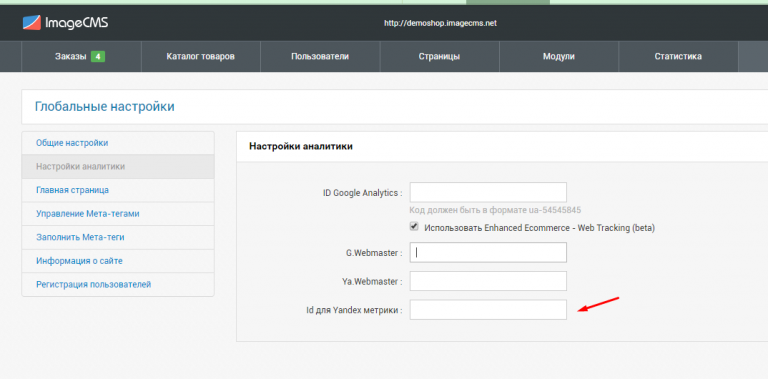Screen dimensions: 768x379
Task: Focus the ID Google Analytics field
Action: click(x=488, y=192)
